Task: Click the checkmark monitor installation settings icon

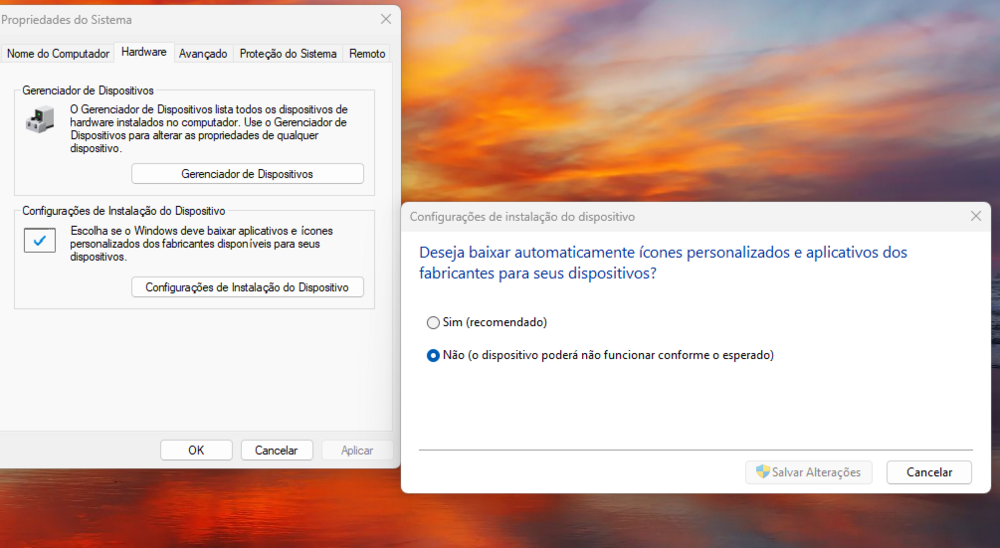Action: point(40,240)
